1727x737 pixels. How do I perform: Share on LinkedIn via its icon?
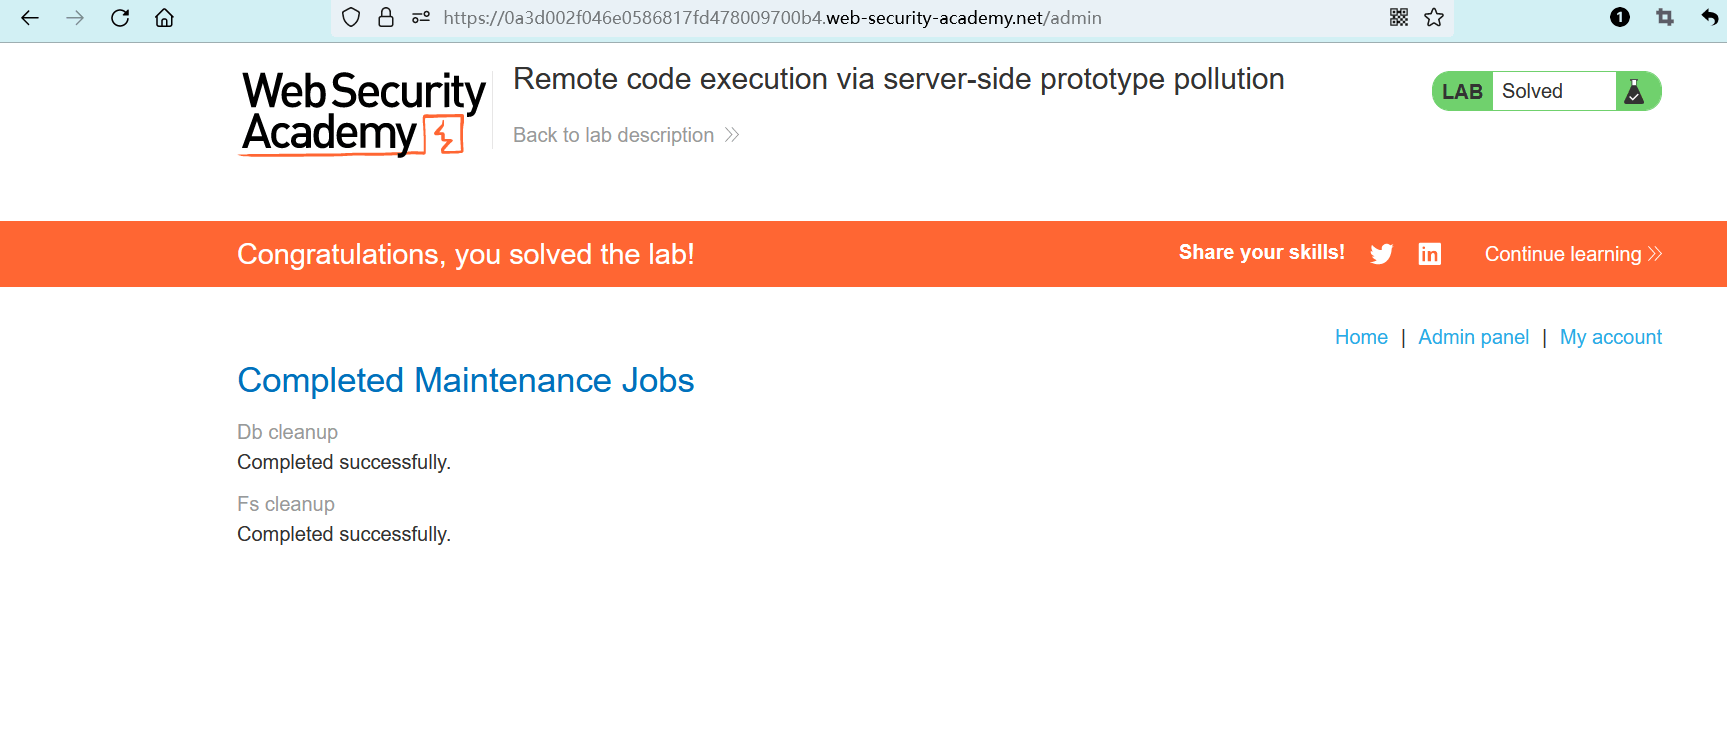[1430, 254]
